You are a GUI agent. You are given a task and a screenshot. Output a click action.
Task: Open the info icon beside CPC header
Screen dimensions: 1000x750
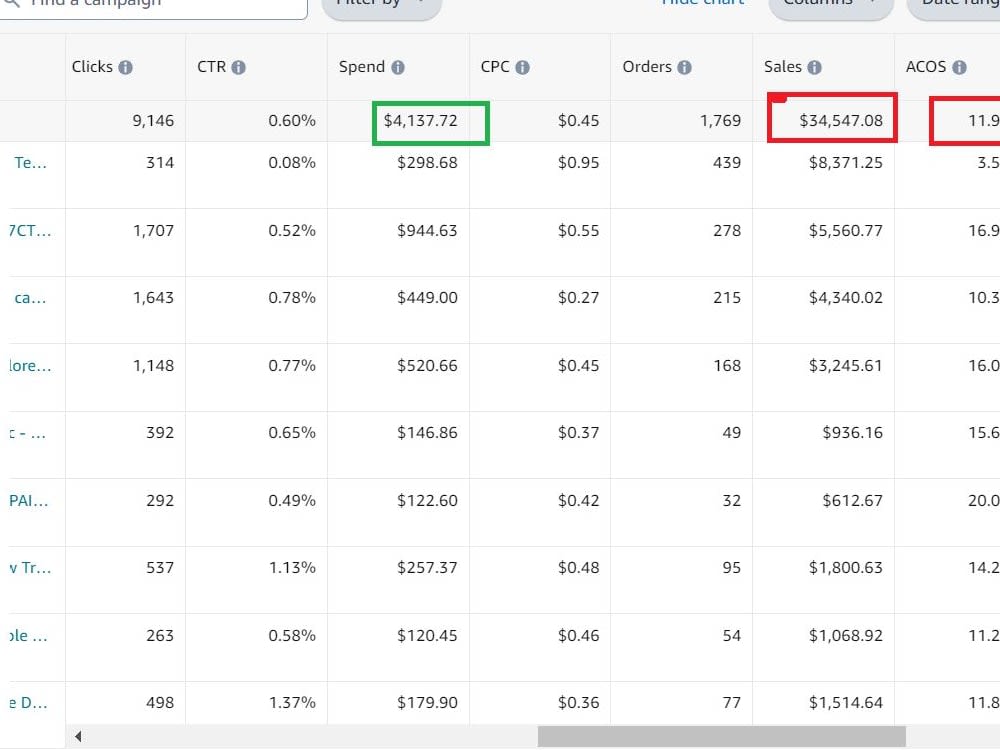pos(522,67)
